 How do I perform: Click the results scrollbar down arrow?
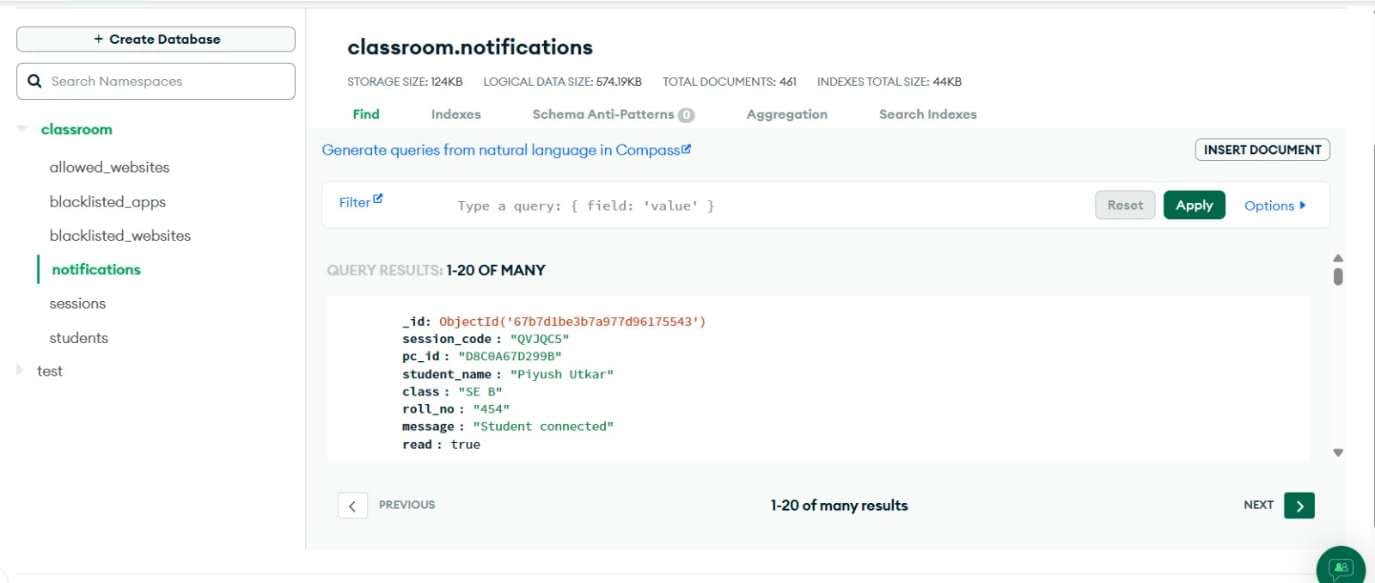pyautogui.click(x=1338, y=453)
